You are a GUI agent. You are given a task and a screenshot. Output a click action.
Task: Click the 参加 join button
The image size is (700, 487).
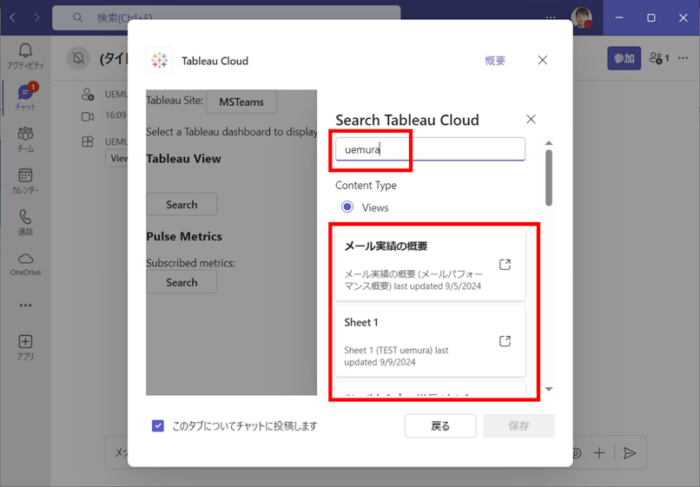[624, 58]
